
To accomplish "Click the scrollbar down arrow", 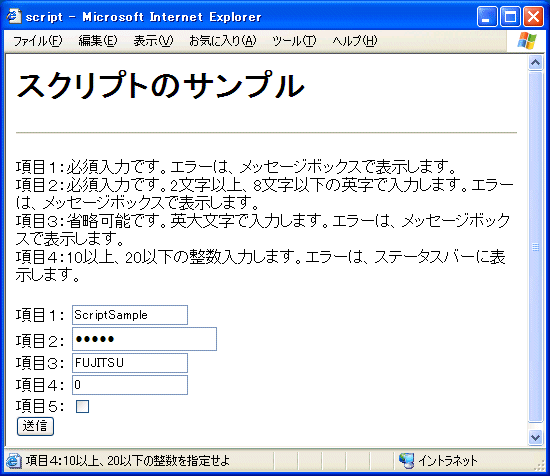I will 535,437.
